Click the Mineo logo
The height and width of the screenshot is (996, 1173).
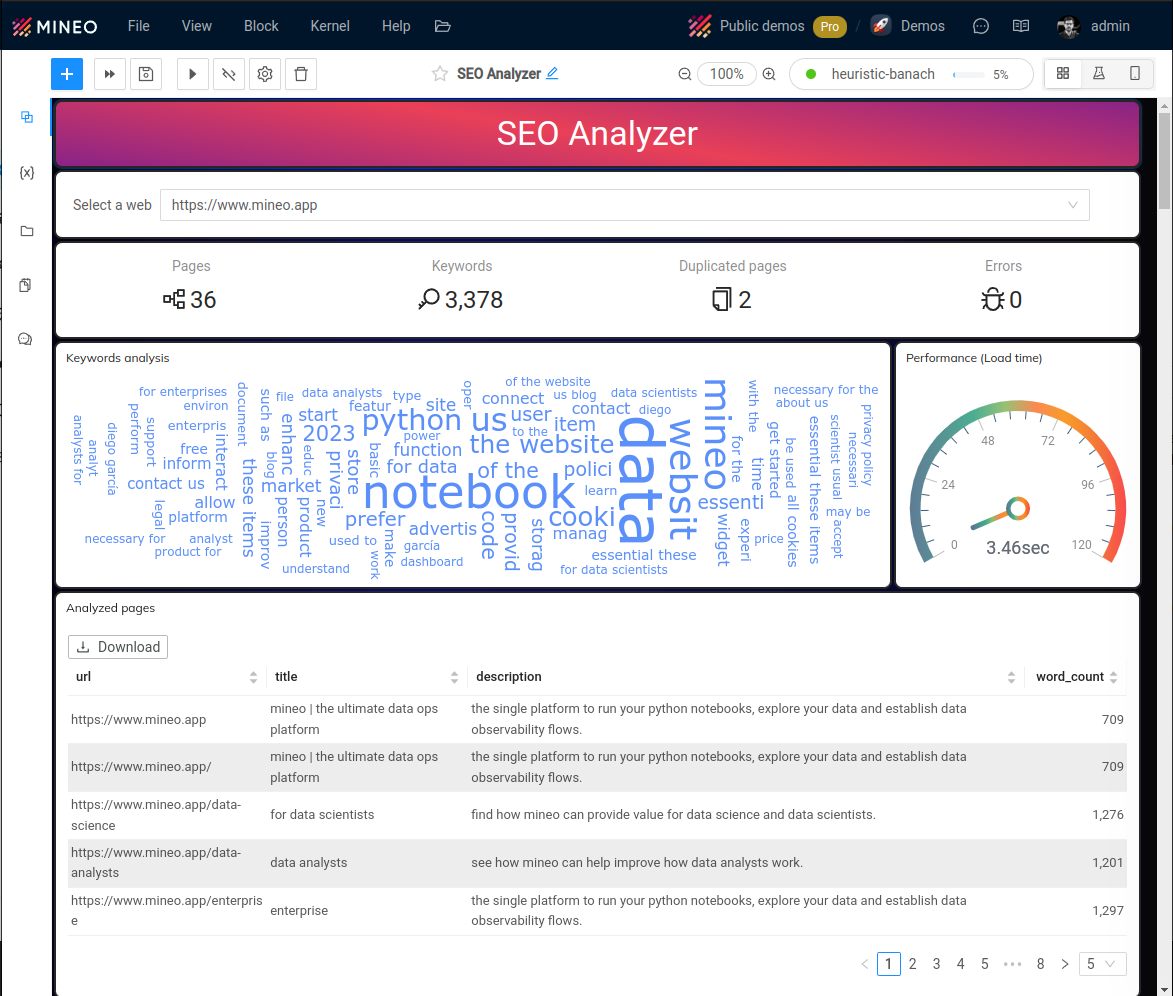click(x=55, y=27)
